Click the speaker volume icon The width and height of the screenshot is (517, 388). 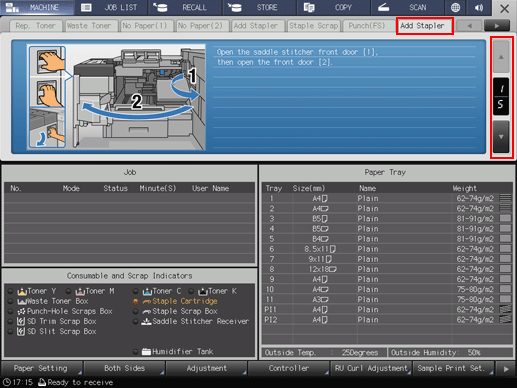click(479, 7)
